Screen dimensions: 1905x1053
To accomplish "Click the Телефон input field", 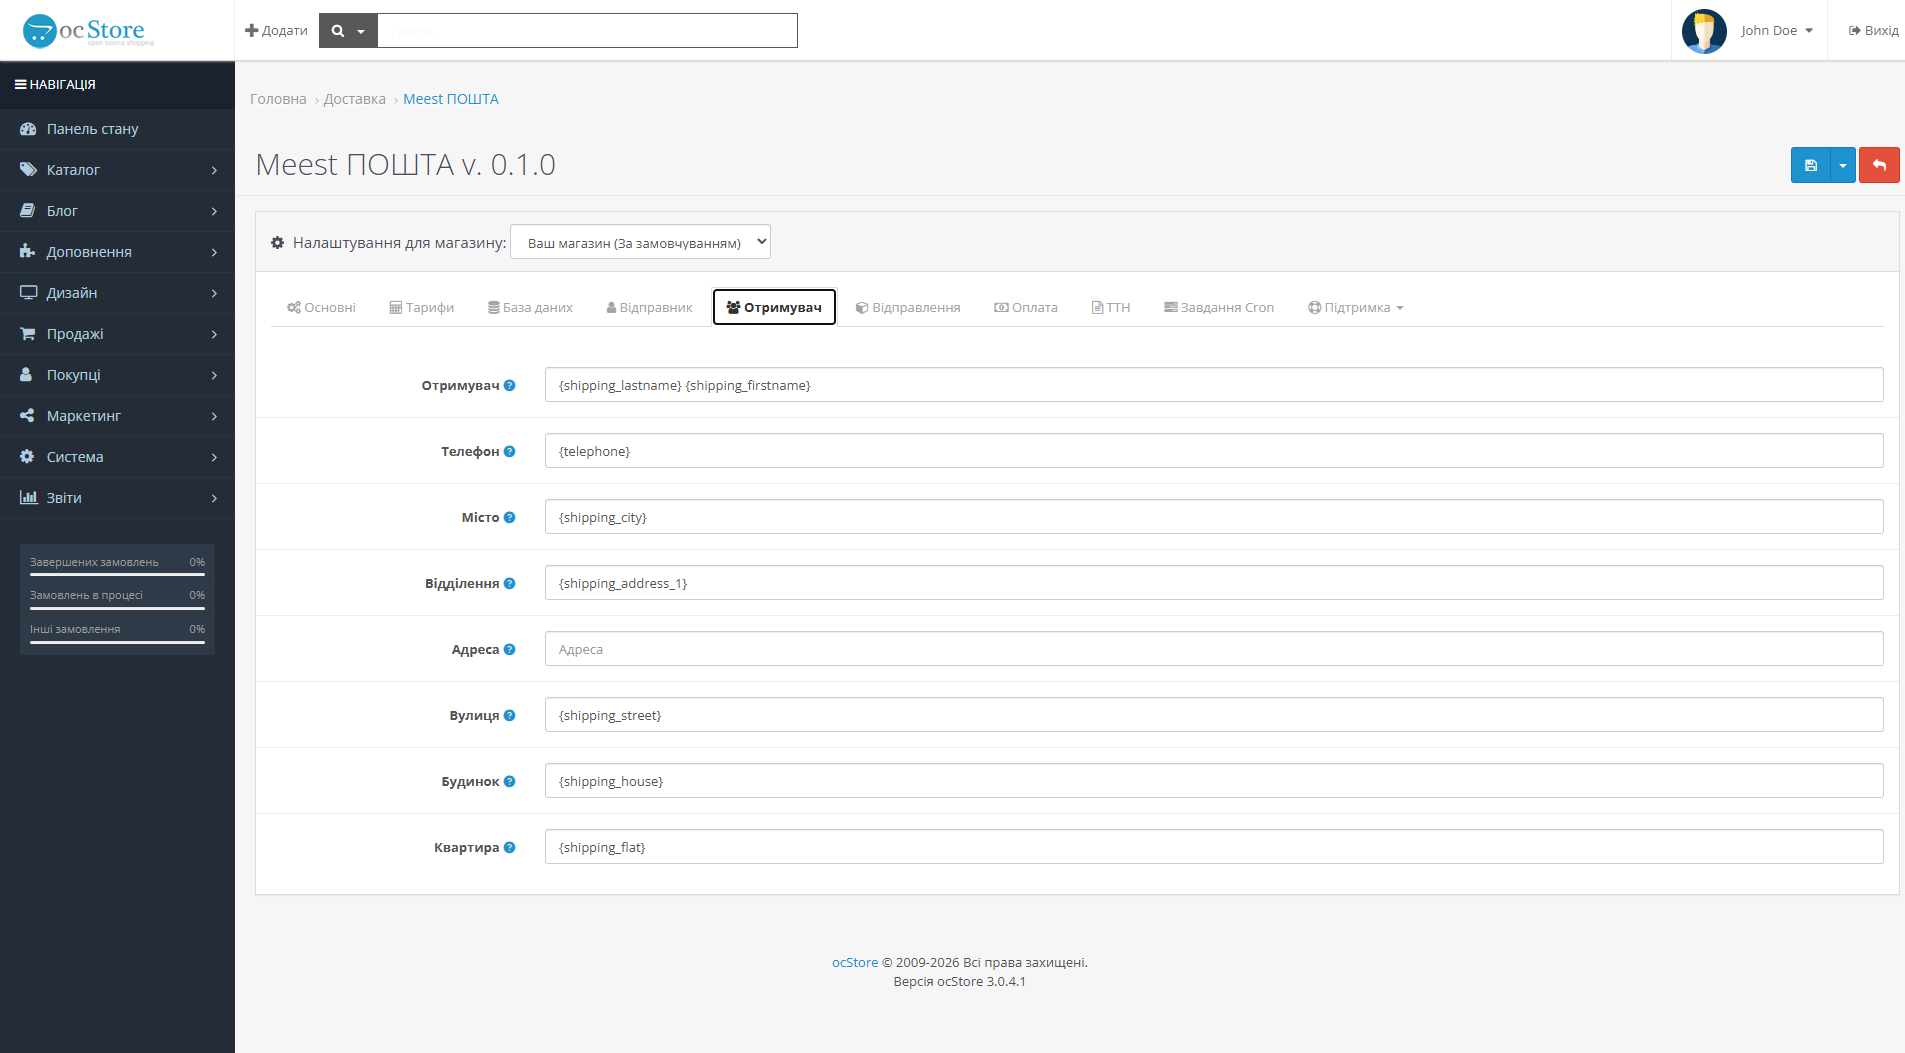I will click(1214, 451).
